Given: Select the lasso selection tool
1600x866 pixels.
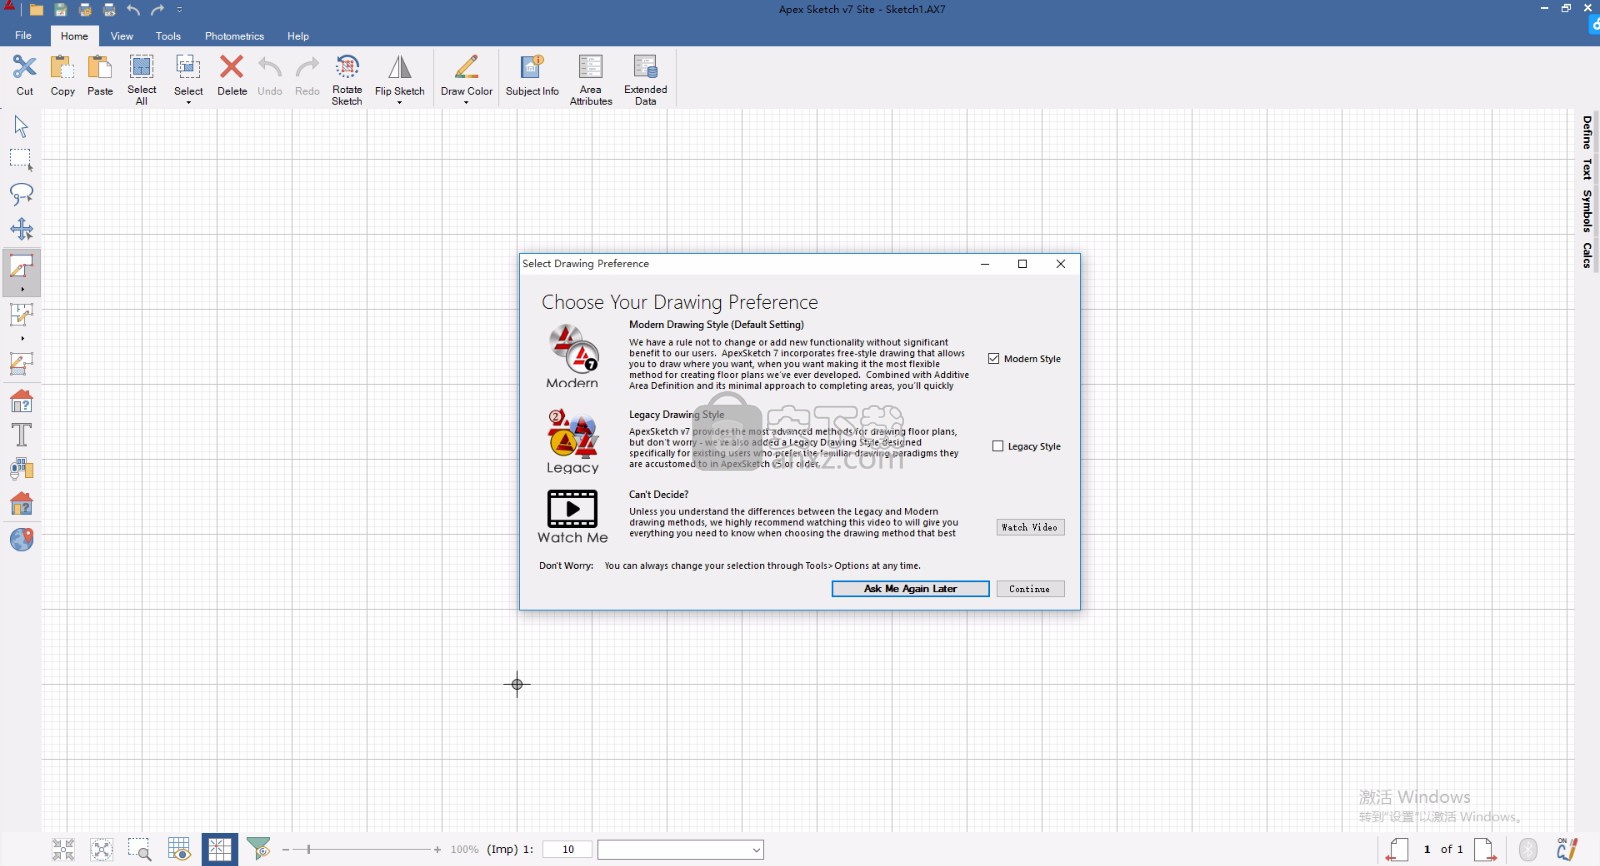Looking at the screenshot, I should tap(21, 194).
